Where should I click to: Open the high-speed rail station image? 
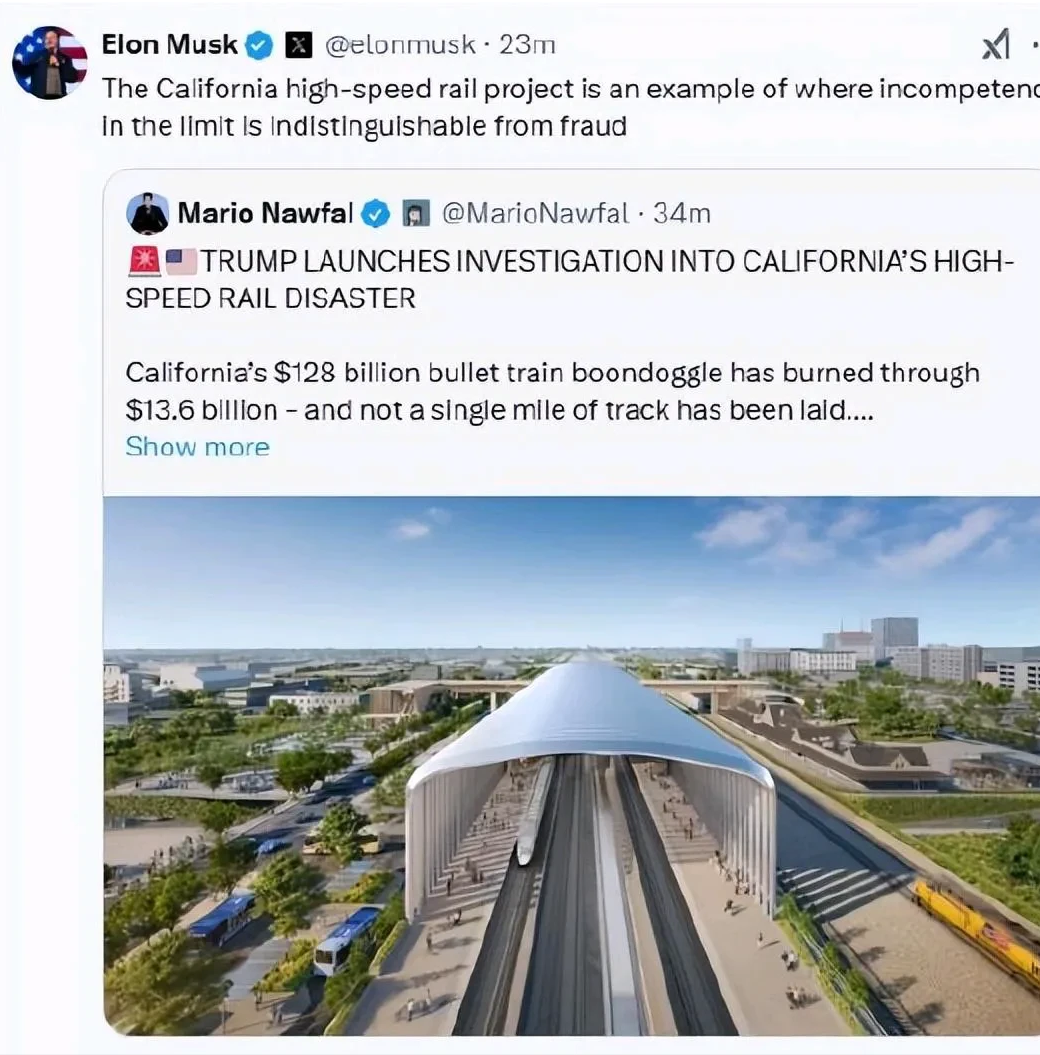[572, 765]
